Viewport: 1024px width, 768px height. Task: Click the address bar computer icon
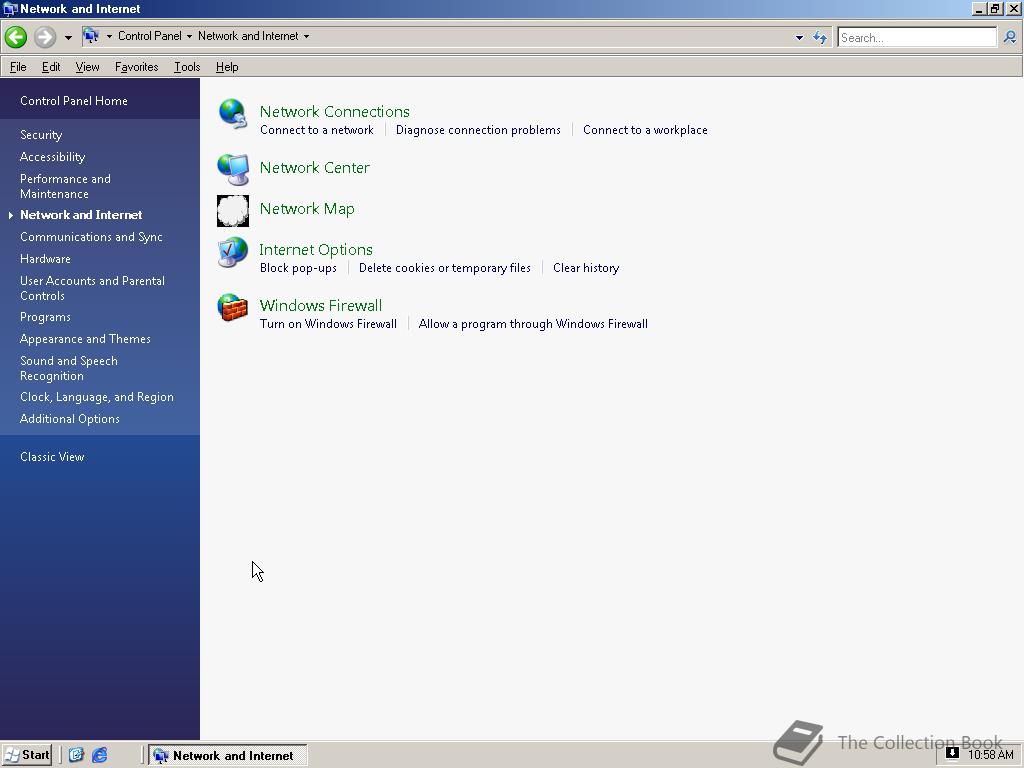[91, 36]
